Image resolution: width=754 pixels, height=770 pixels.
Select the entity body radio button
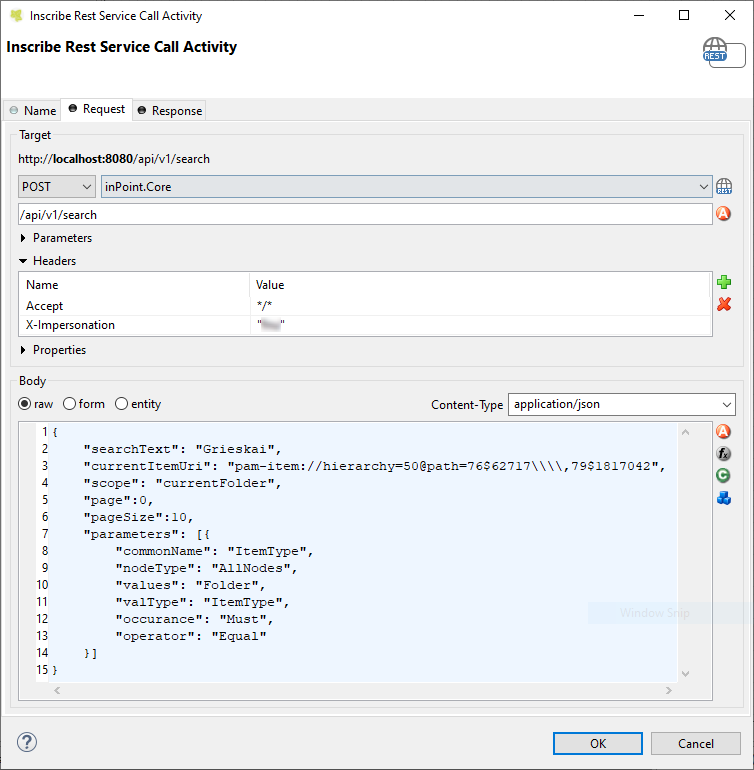[x=121, y=404]
